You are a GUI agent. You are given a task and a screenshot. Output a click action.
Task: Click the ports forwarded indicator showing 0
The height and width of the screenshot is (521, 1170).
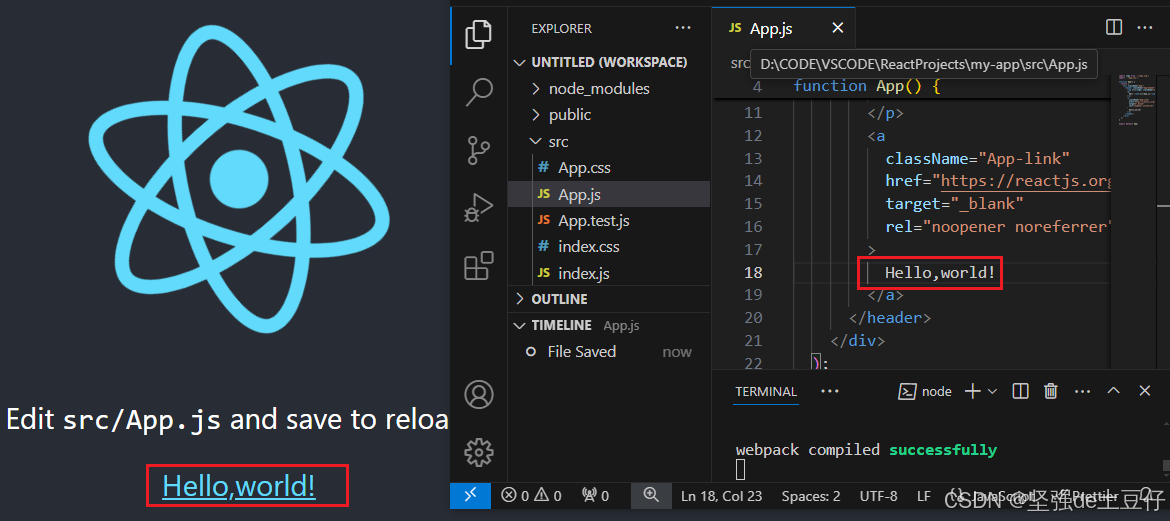coord(595,496)
